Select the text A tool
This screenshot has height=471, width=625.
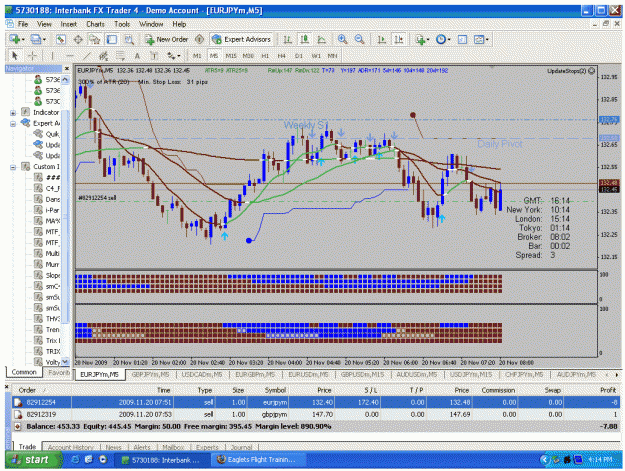(x=137, y=55)
